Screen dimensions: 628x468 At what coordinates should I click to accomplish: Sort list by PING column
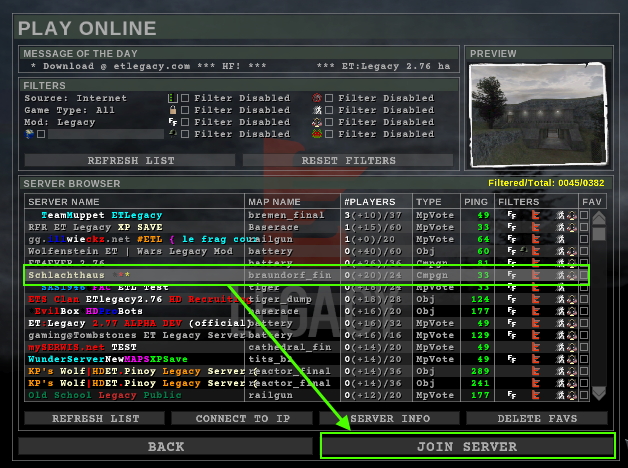477,202
